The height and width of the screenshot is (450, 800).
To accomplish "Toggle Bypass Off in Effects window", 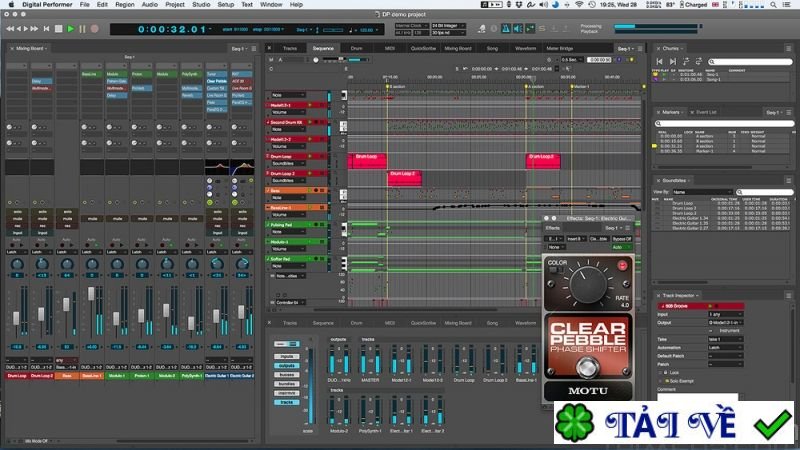I will click(623, 239).
